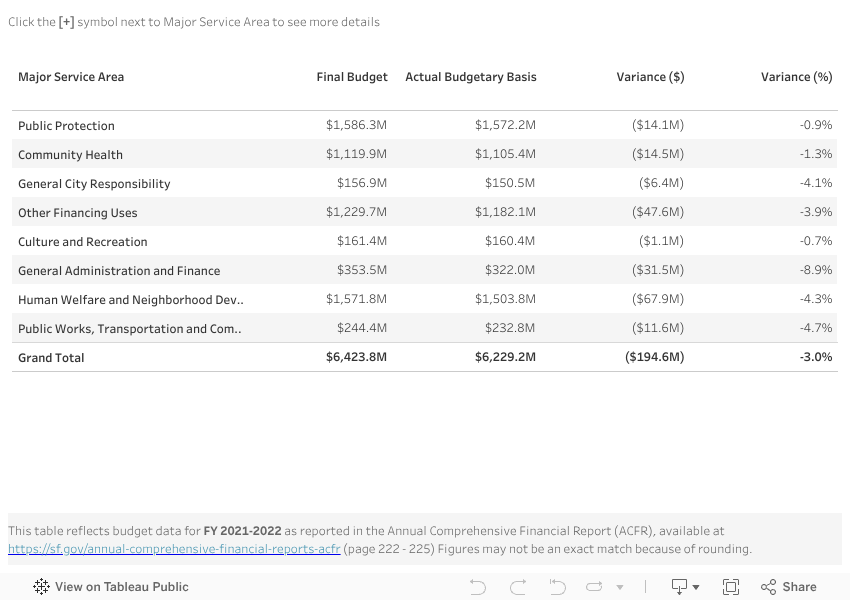Click the Share icon
The width and height of the screenshot is (850, 600).
(789, 587)
